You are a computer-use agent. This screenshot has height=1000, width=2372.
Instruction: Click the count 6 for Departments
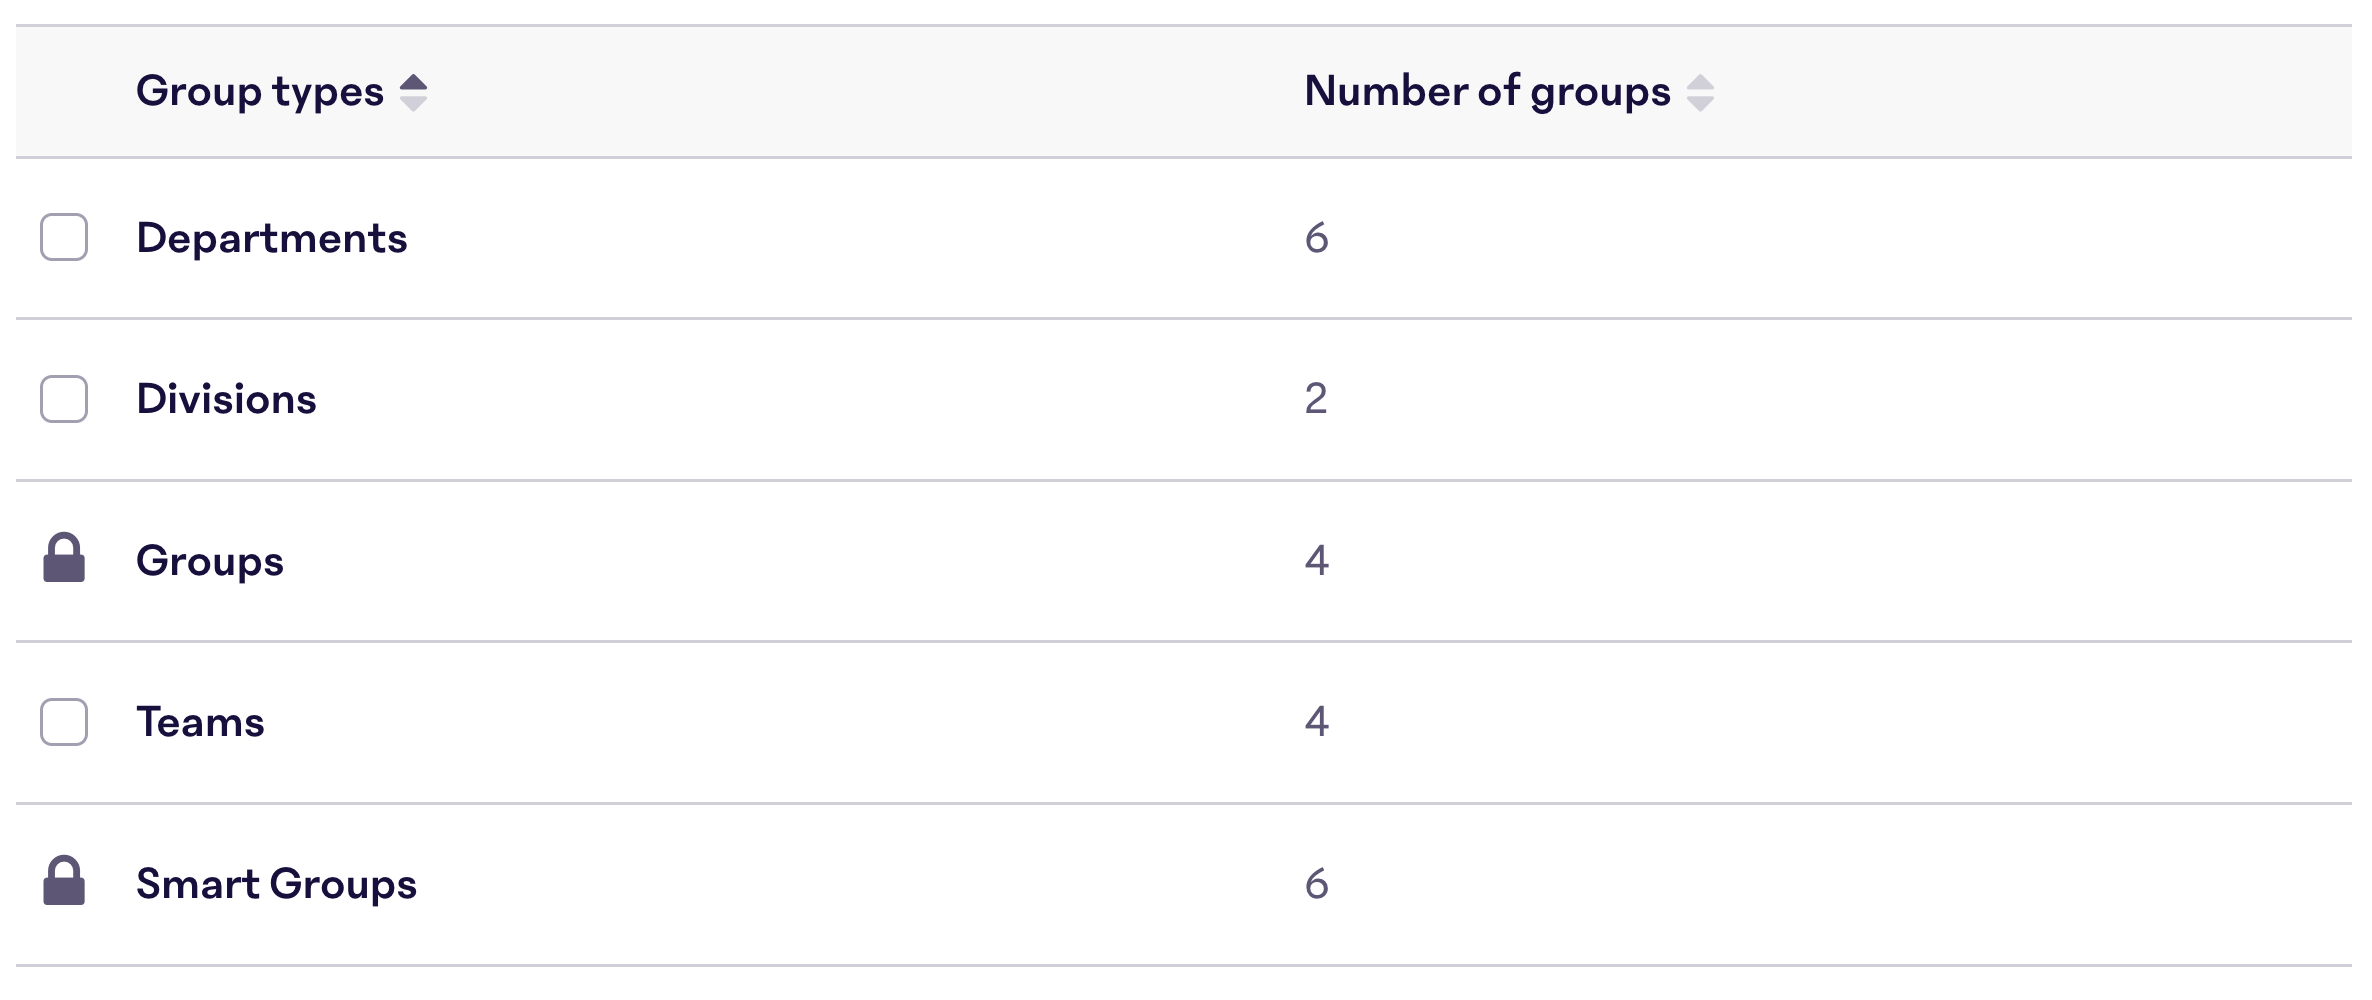1317,238
